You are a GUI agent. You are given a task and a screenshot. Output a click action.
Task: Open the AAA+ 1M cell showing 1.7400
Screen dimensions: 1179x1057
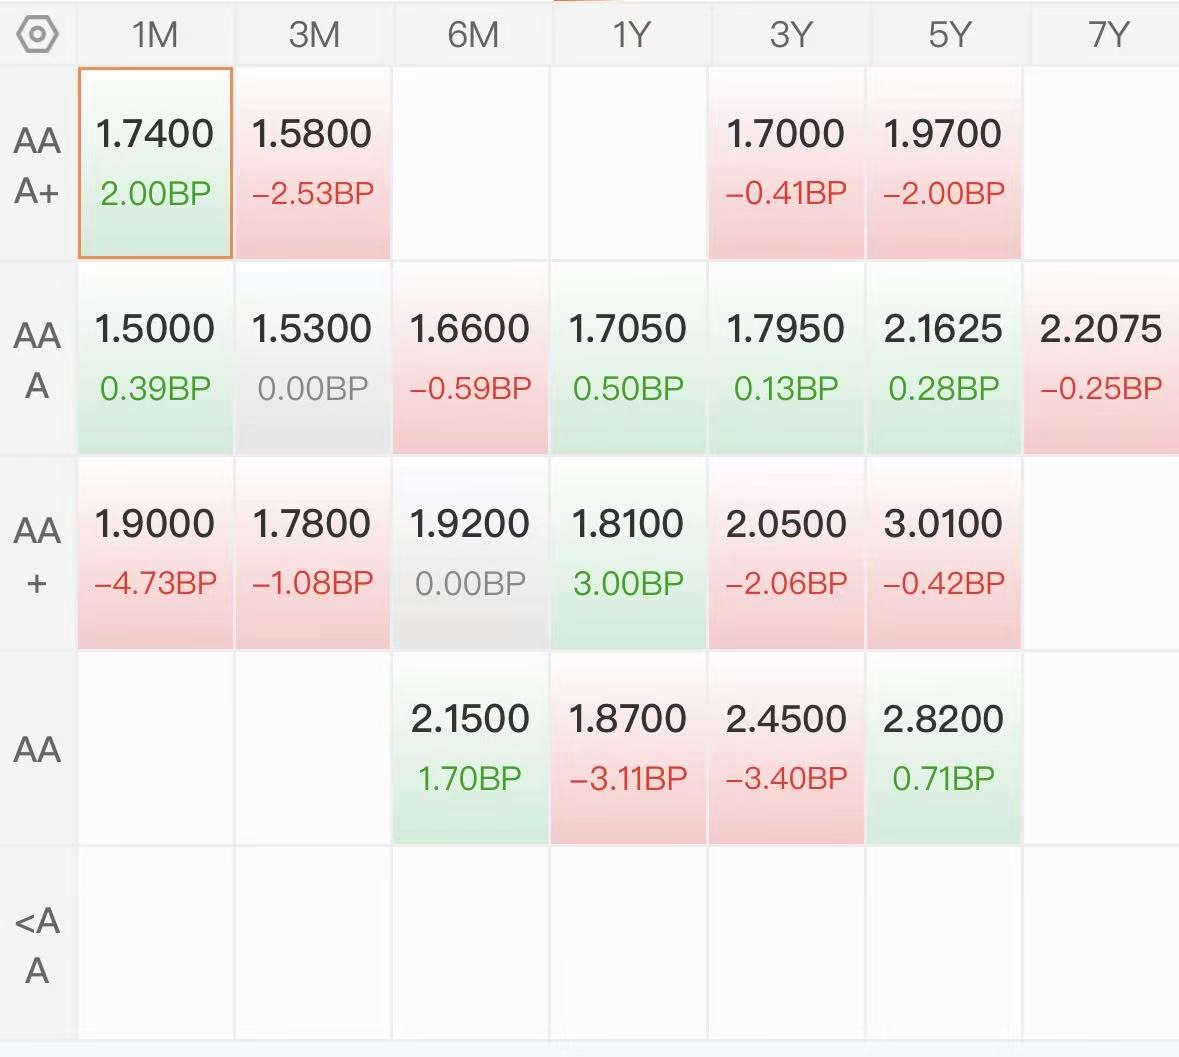[x=155, y=163]
